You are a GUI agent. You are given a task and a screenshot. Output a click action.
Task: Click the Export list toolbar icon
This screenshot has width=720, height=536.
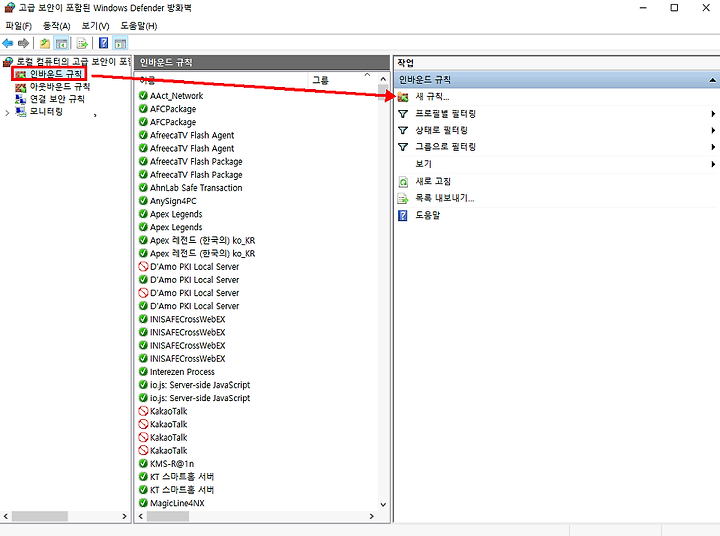[x=82, y=43]
